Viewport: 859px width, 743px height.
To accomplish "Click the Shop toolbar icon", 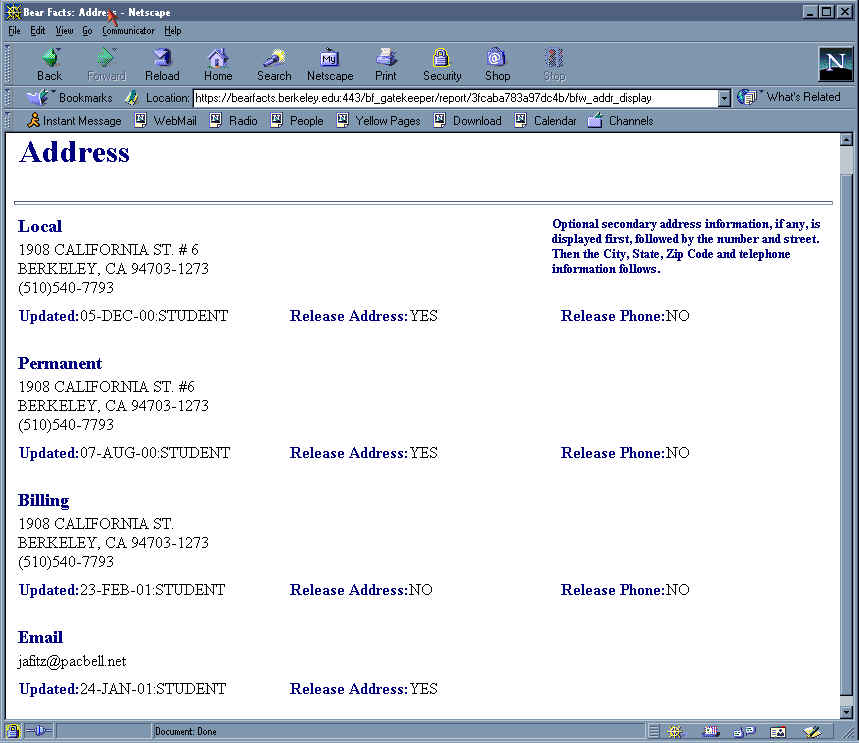I will [x=497, y=65].
